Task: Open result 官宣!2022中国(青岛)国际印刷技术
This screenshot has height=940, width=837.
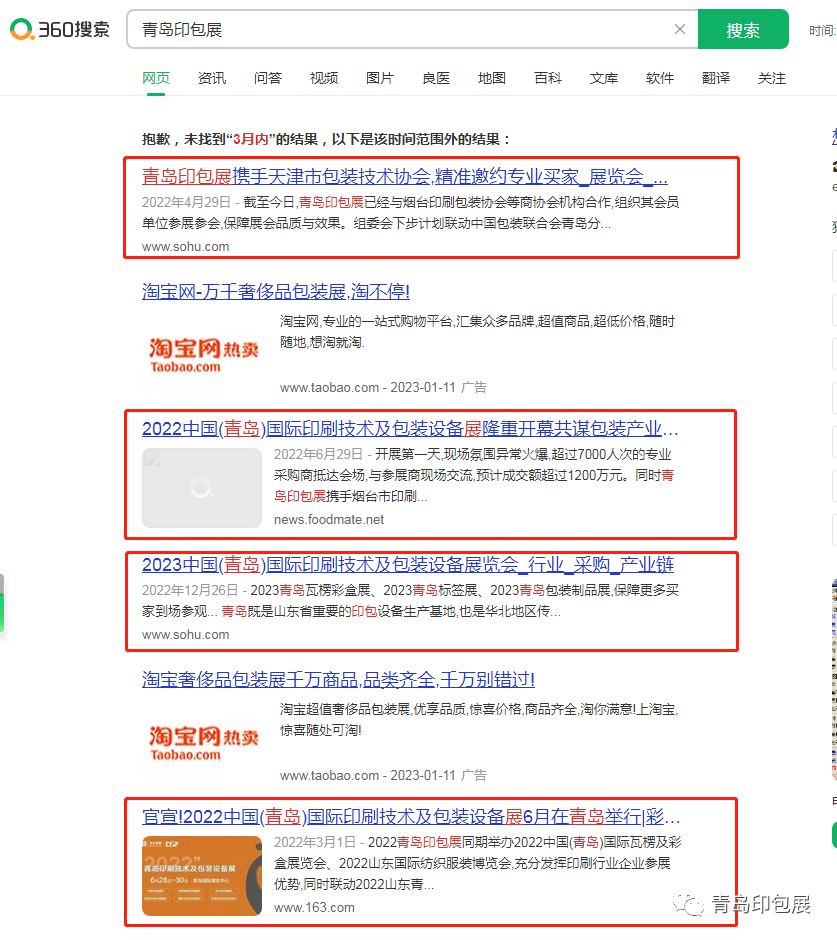Action: click(411, 817)
